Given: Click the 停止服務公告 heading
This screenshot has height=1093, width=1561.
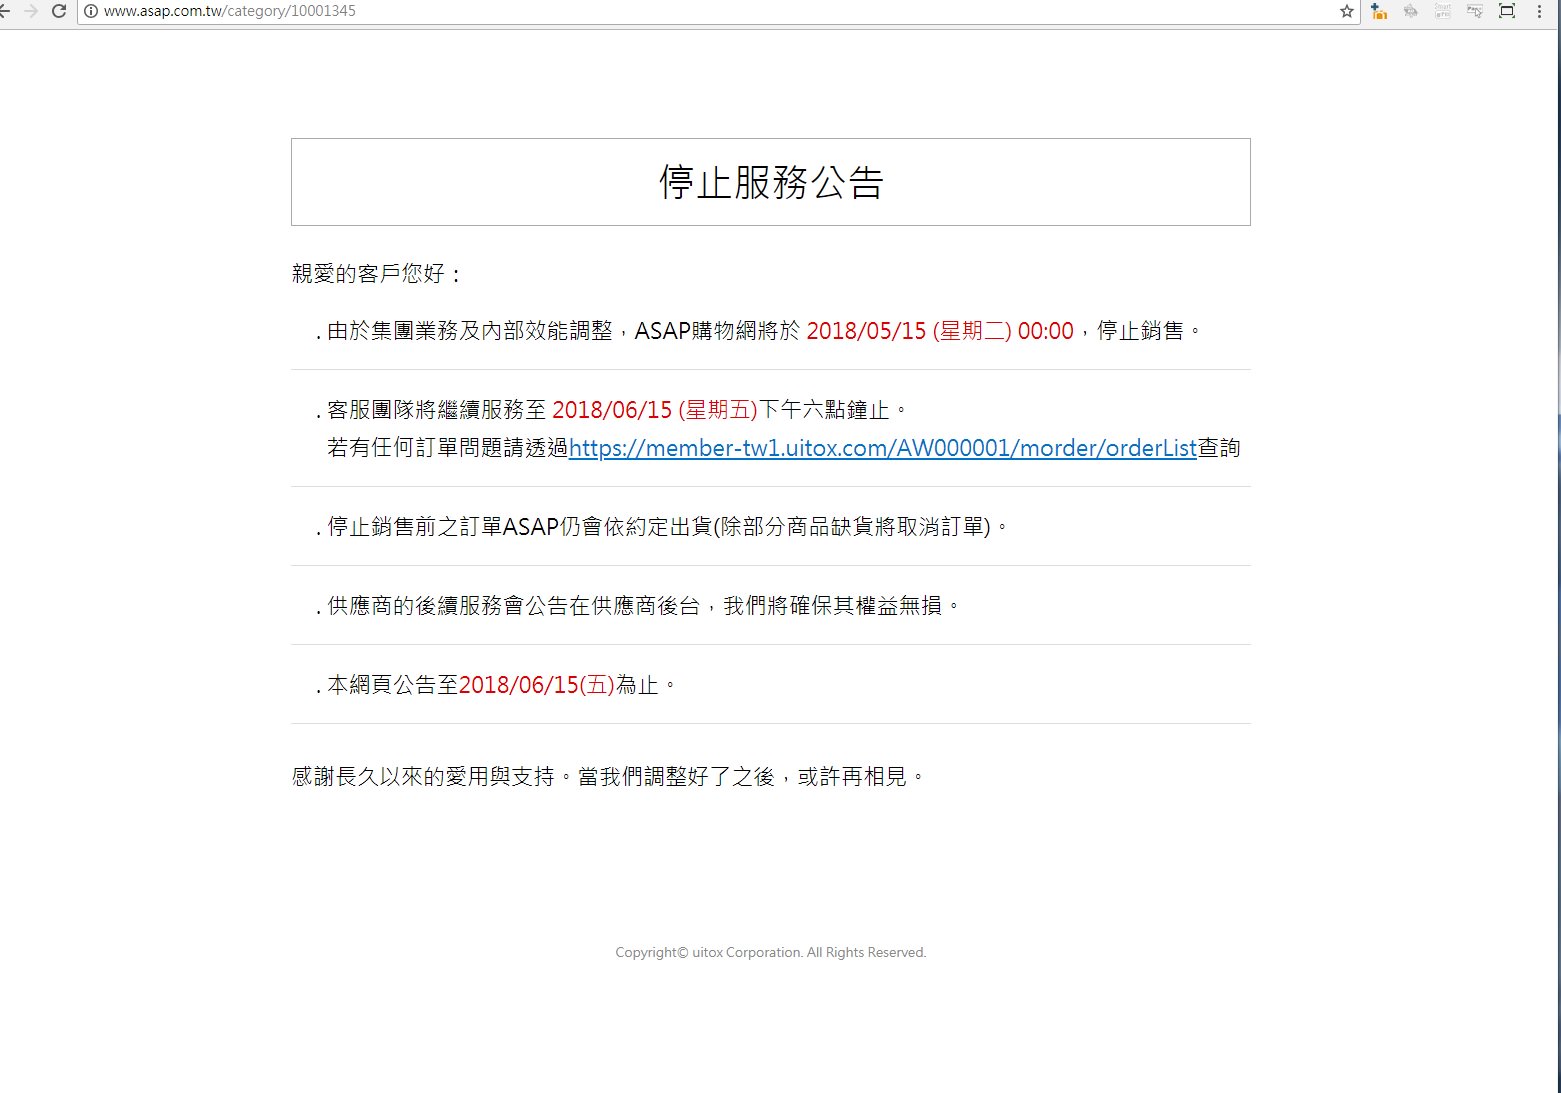Looking at the screenshot, I should (771, 182).
